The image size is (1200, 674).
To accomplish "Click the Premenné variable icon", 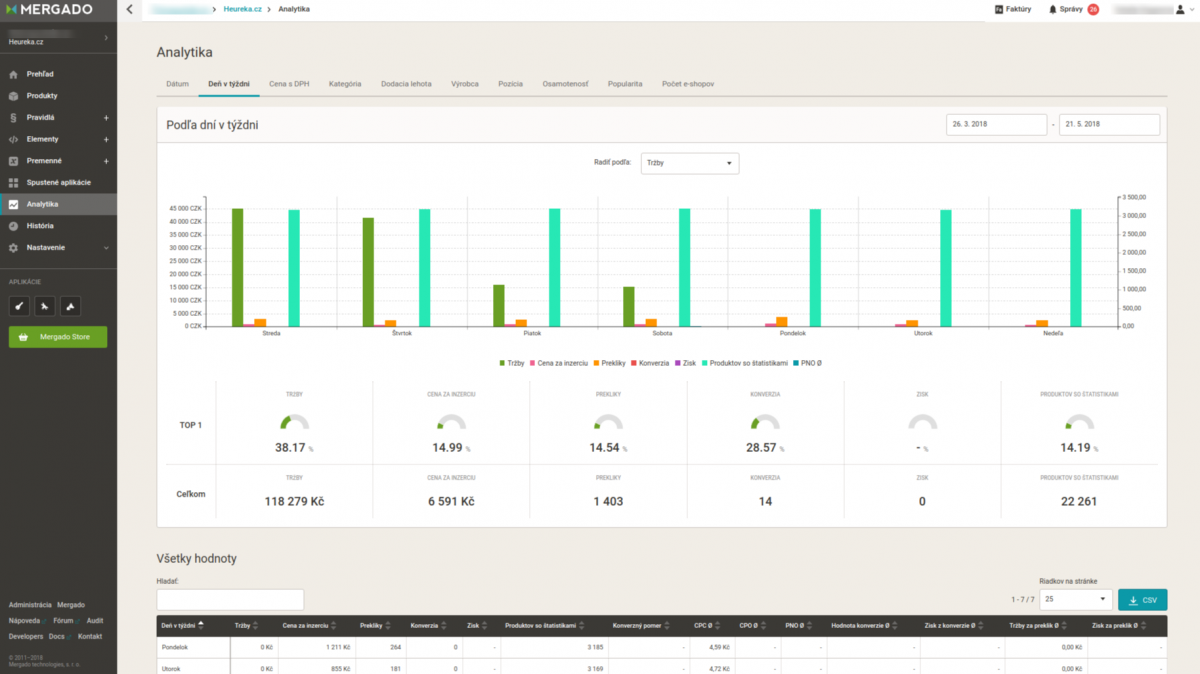I will pos(13,161).
